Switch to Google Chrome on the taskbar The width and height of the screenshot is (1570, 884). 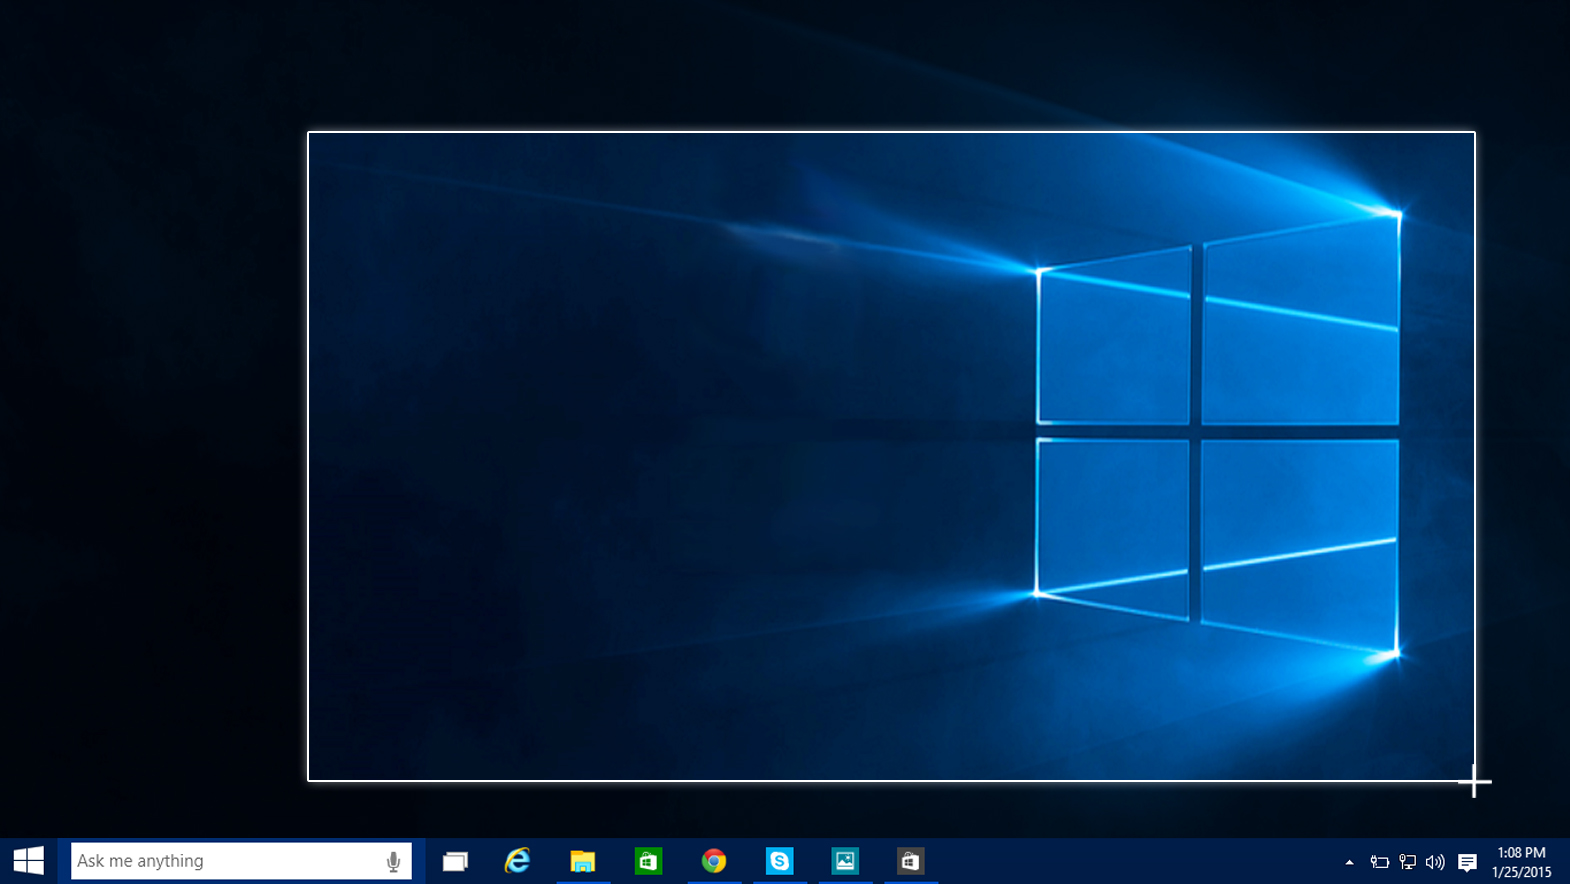click(x=714, y=861)
